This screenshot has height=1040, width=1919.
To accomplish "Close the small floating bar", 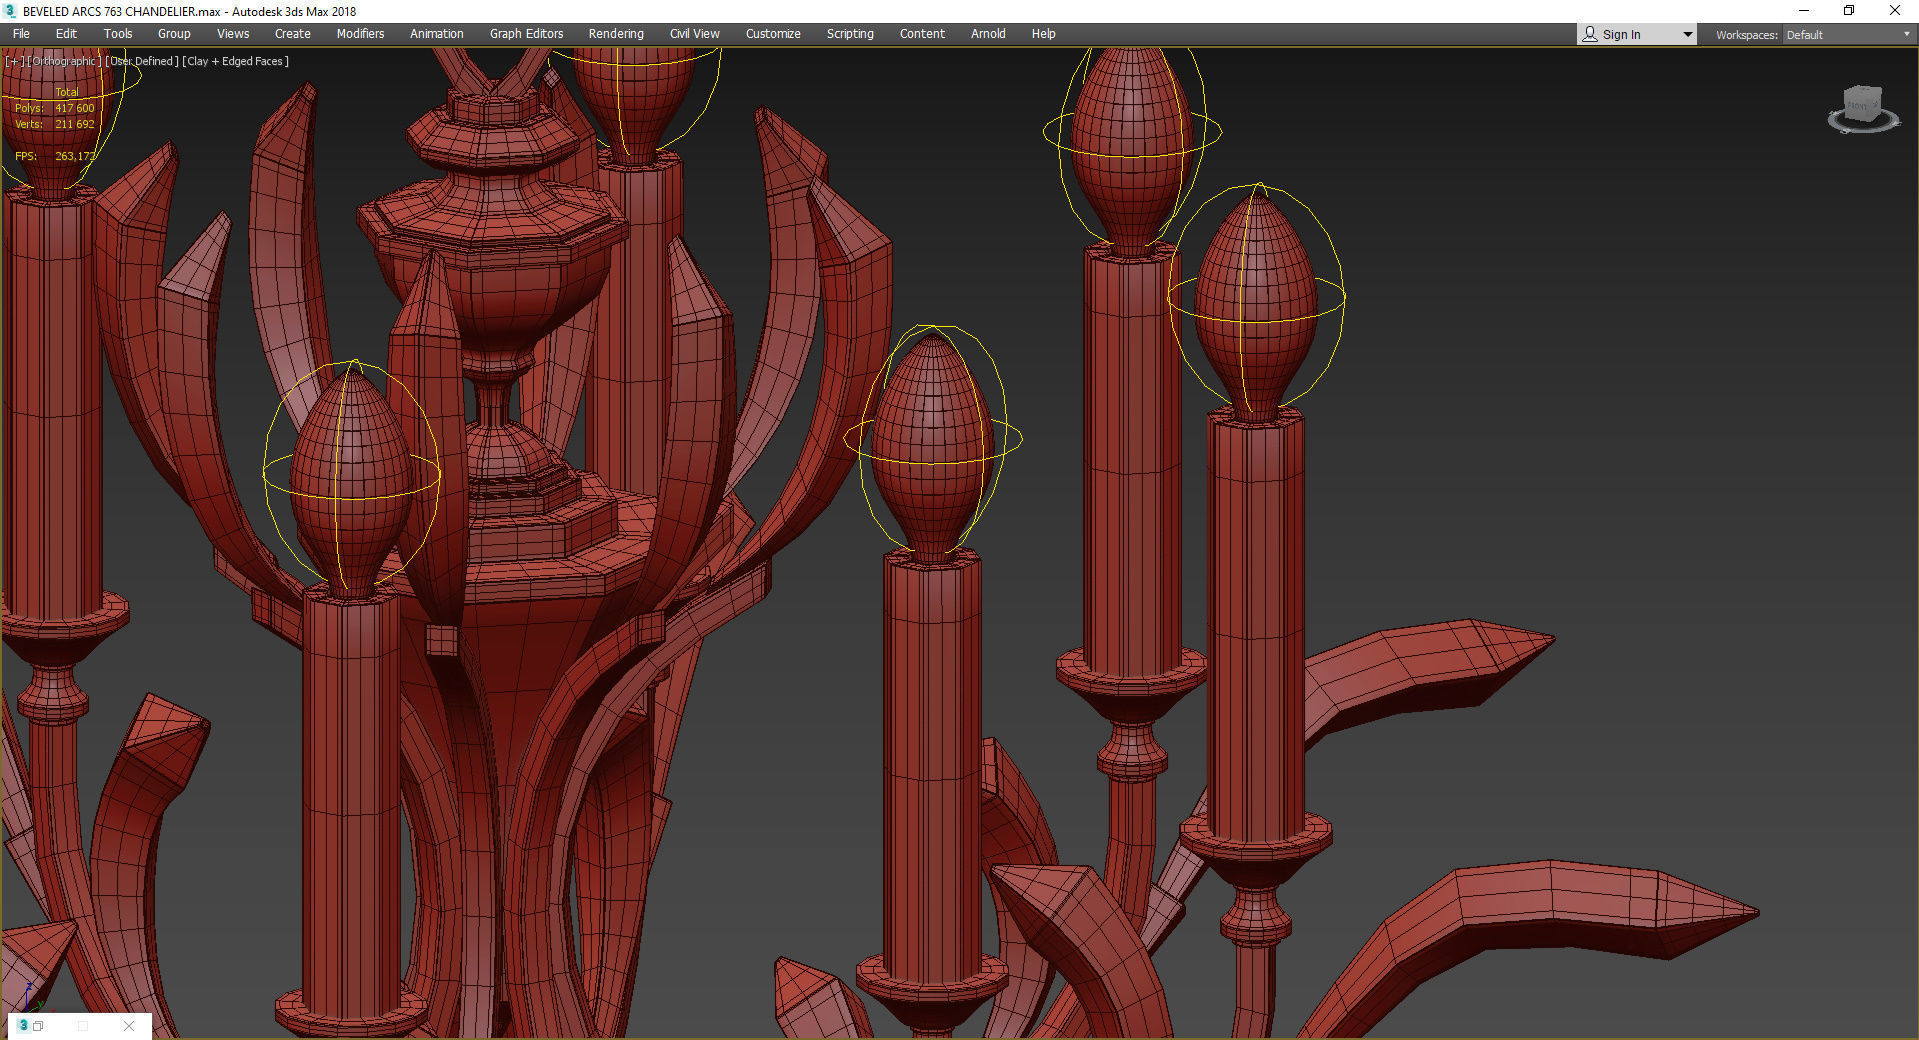I will [129, 1026].
